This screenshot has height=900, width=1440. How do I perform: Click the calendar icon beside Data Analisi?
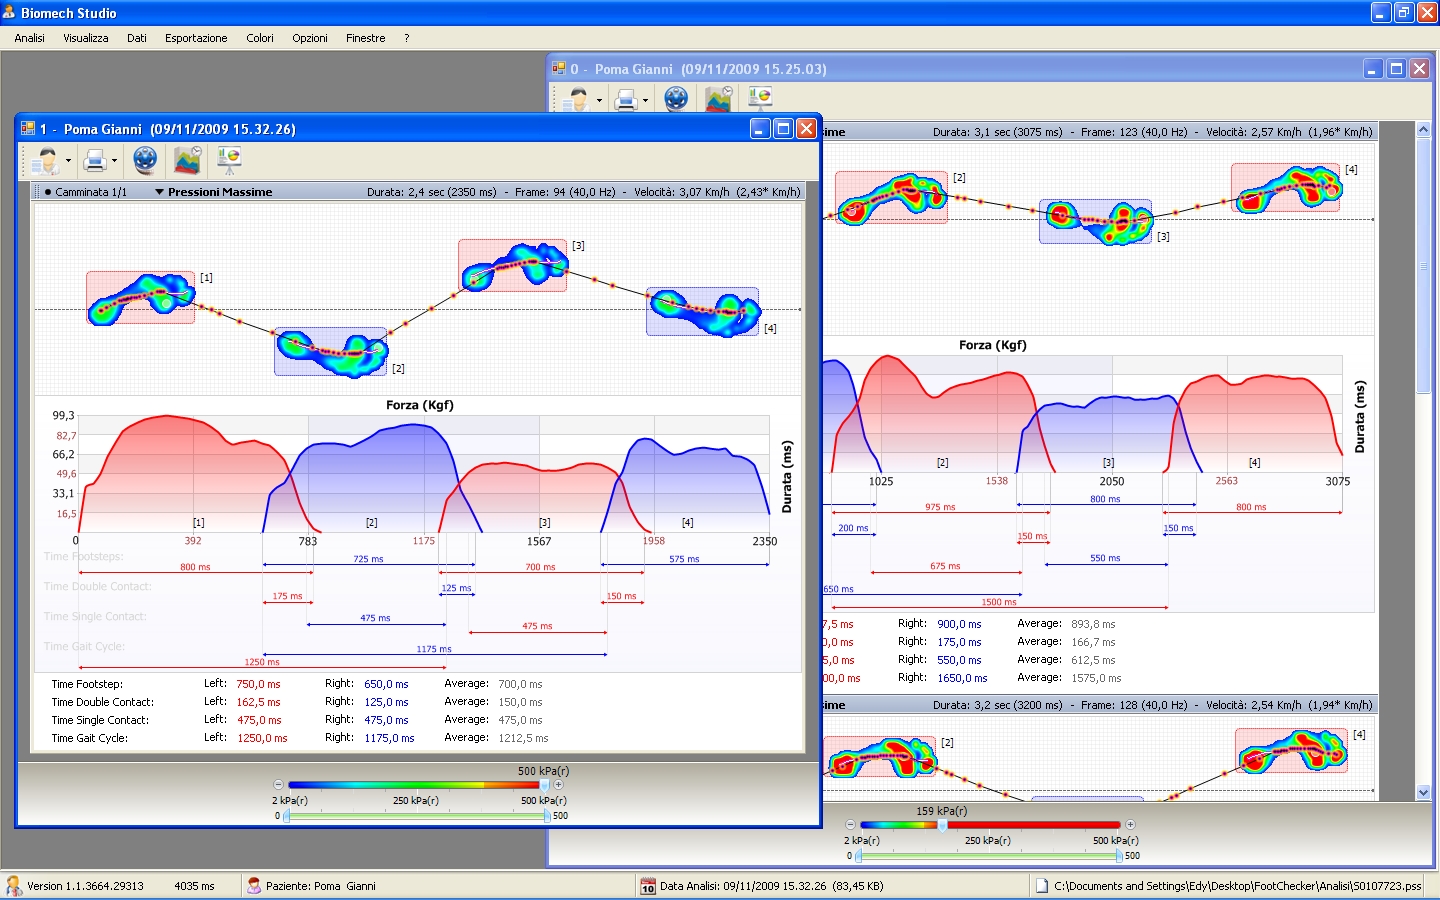648,886
